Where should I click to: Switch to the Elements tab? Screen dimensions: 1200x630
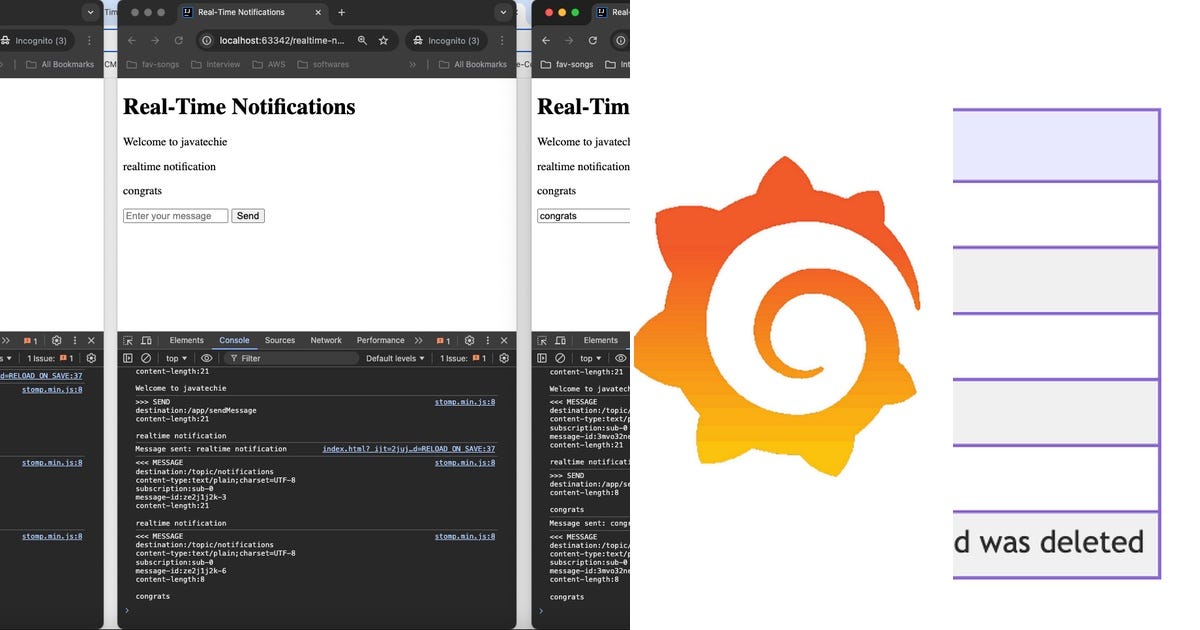(186, 340)
